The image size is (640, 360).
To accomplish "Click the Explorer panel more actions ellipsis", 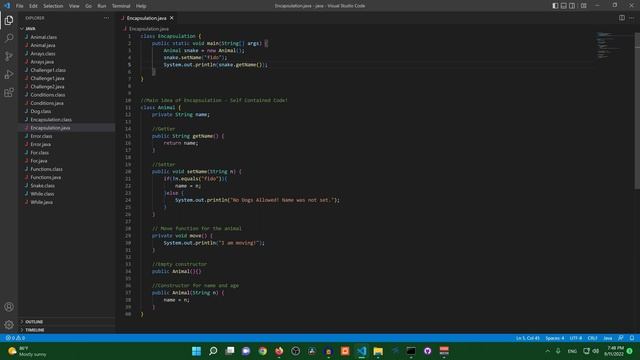I will (106, 18).
